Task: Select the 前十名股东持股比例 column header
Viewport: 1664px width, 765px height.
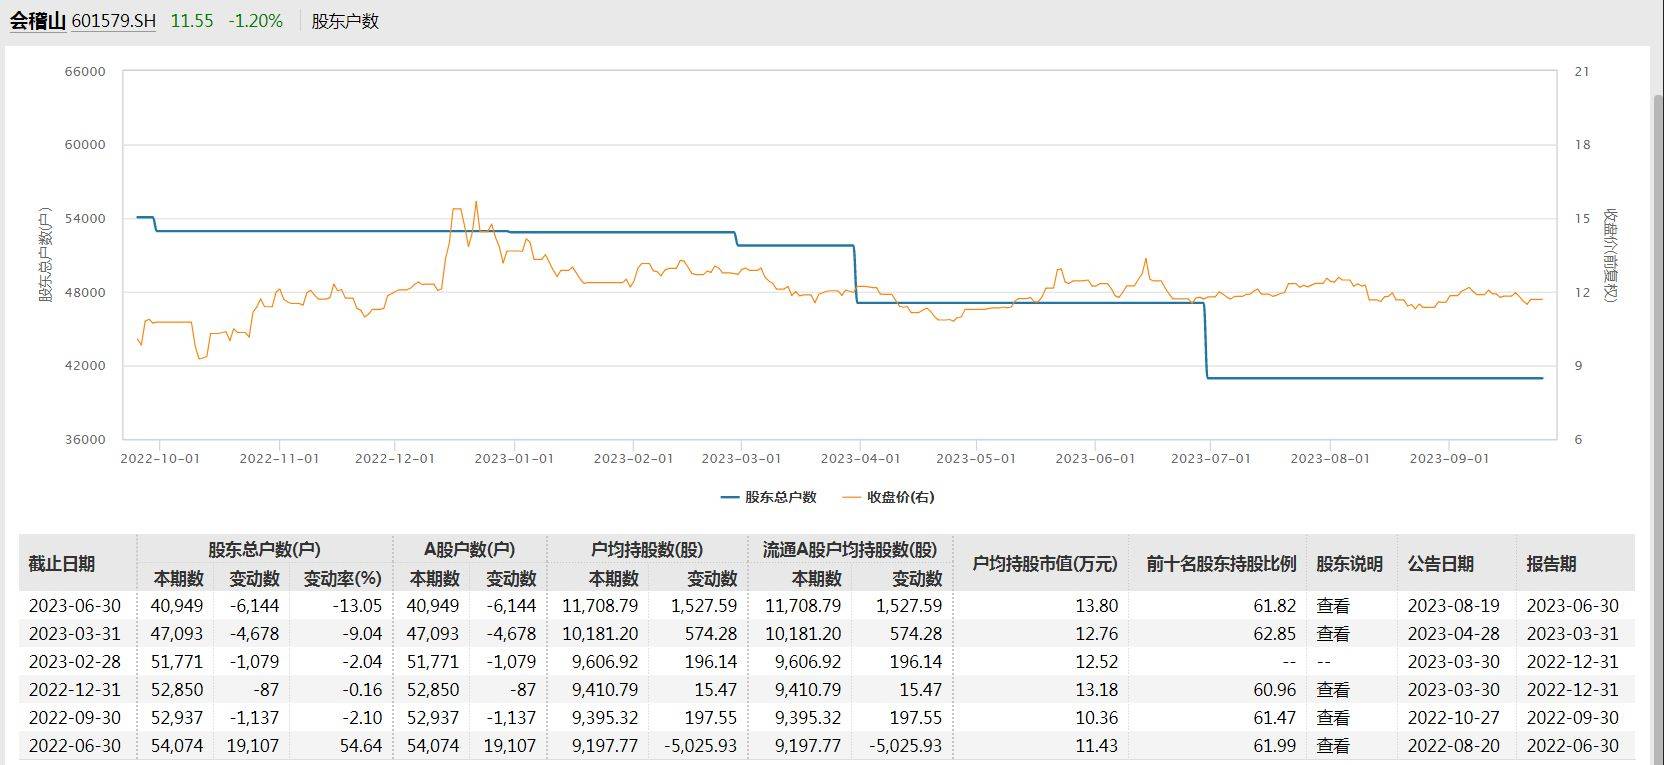Action: tap(1220, 564)
